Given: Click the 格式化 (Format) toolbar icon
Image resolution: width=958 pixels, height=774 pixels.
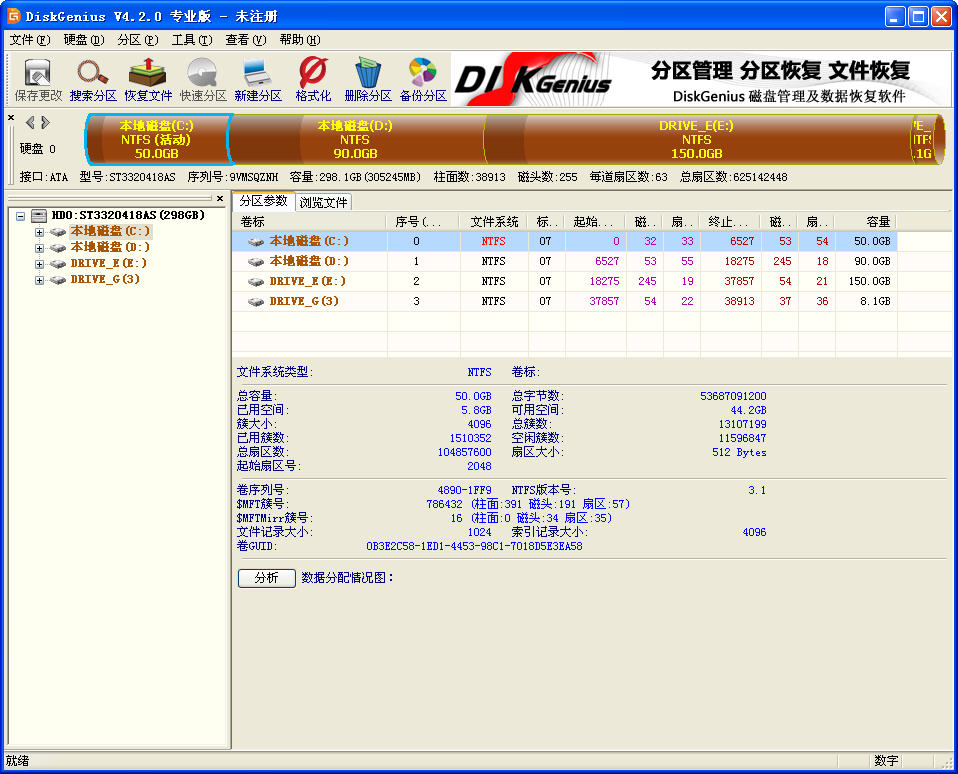Looking at the screenshot, I should [313, 79].
